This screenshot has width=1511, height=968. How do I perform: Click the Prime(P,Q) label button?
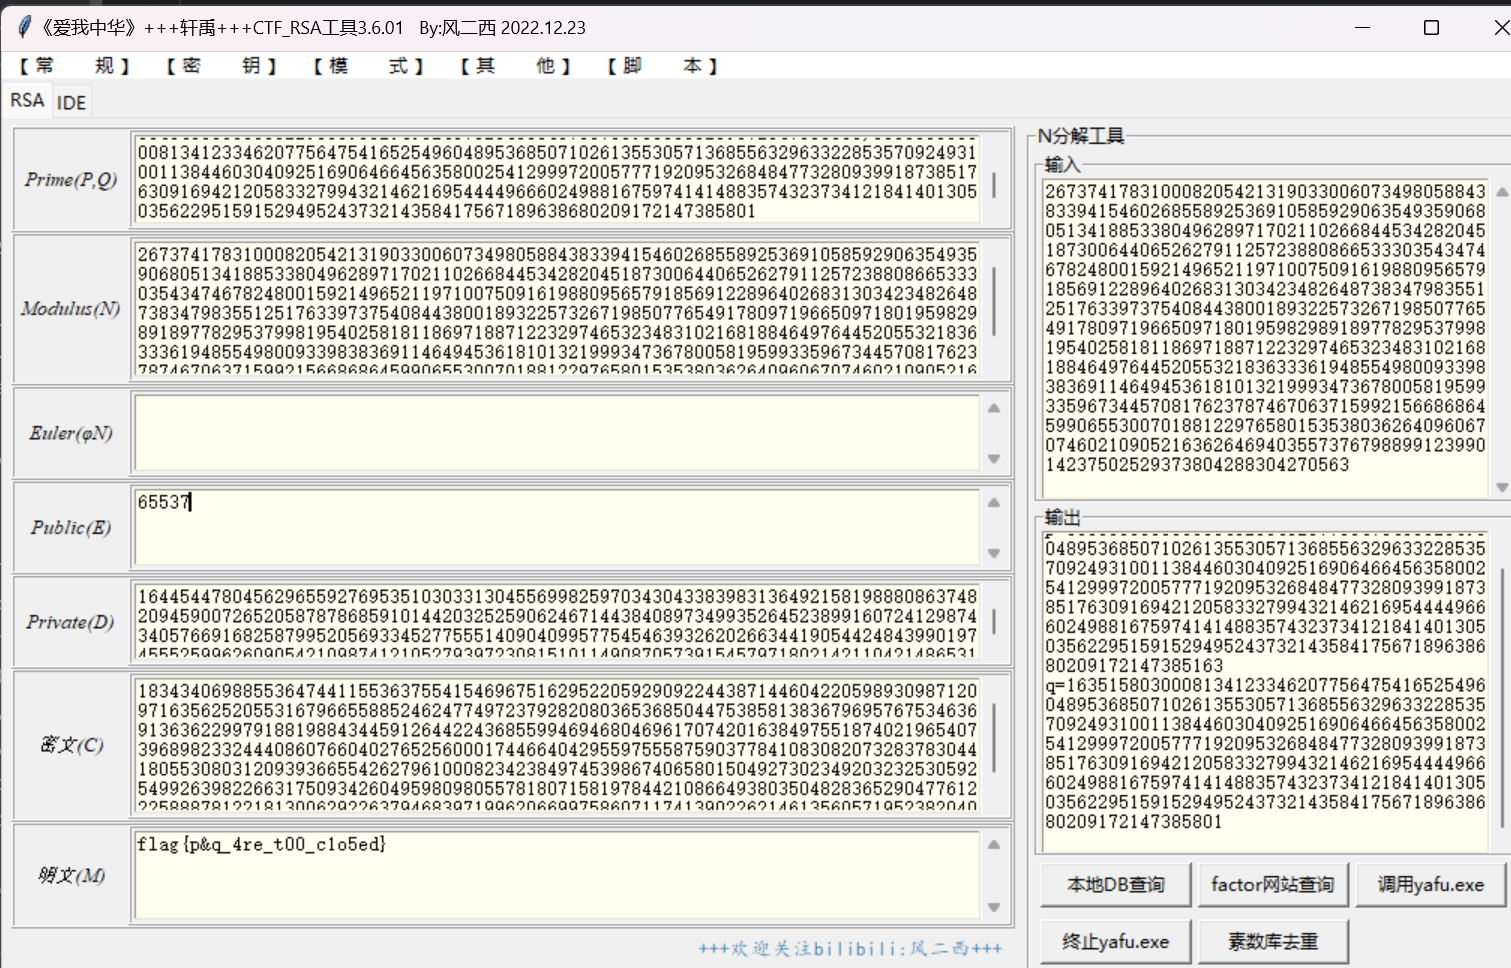[x=71, y=180]
